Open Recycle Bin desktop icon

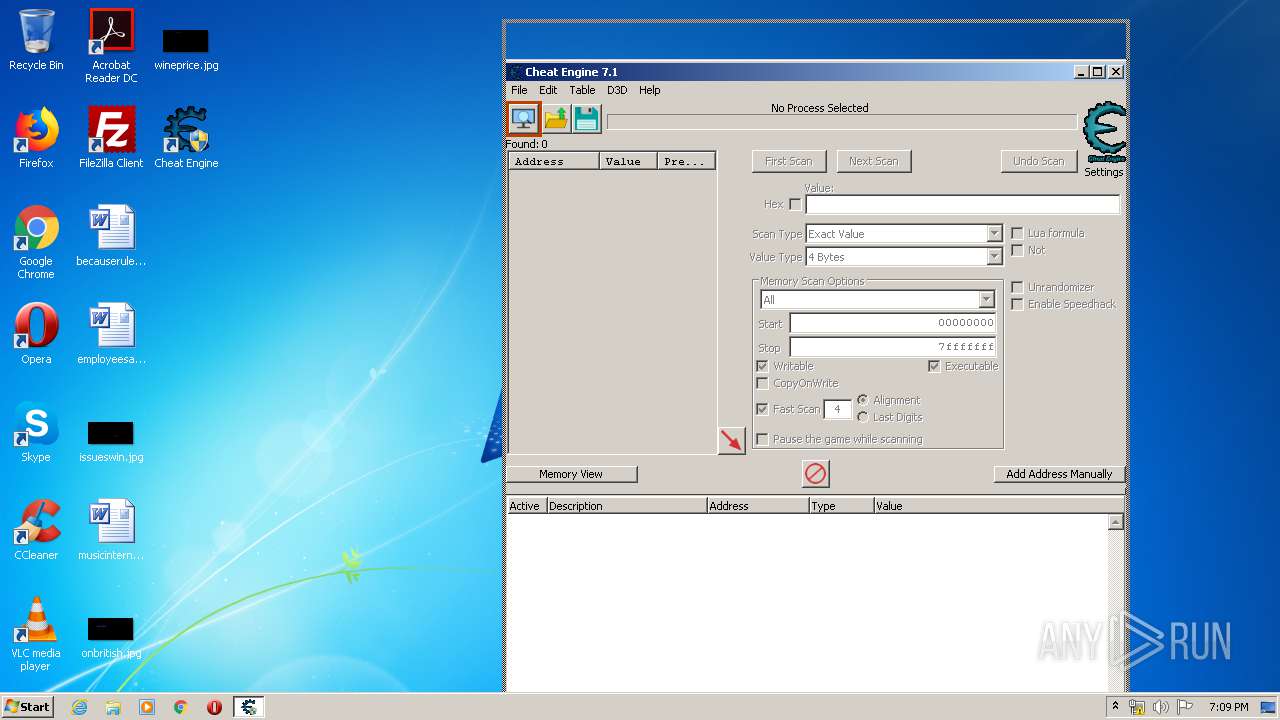coord(36,41)
